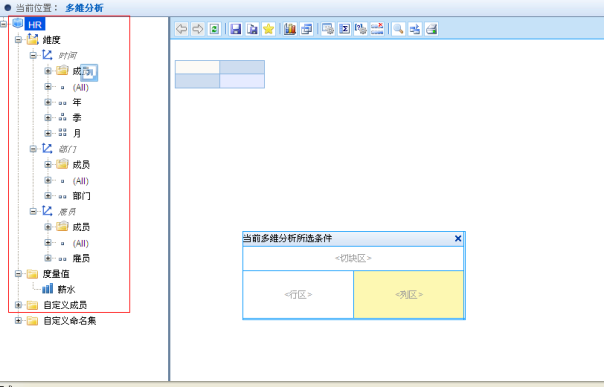Click the yellow star favorites icon
Viewport: 604px width, 387px height.
point(268,29)
